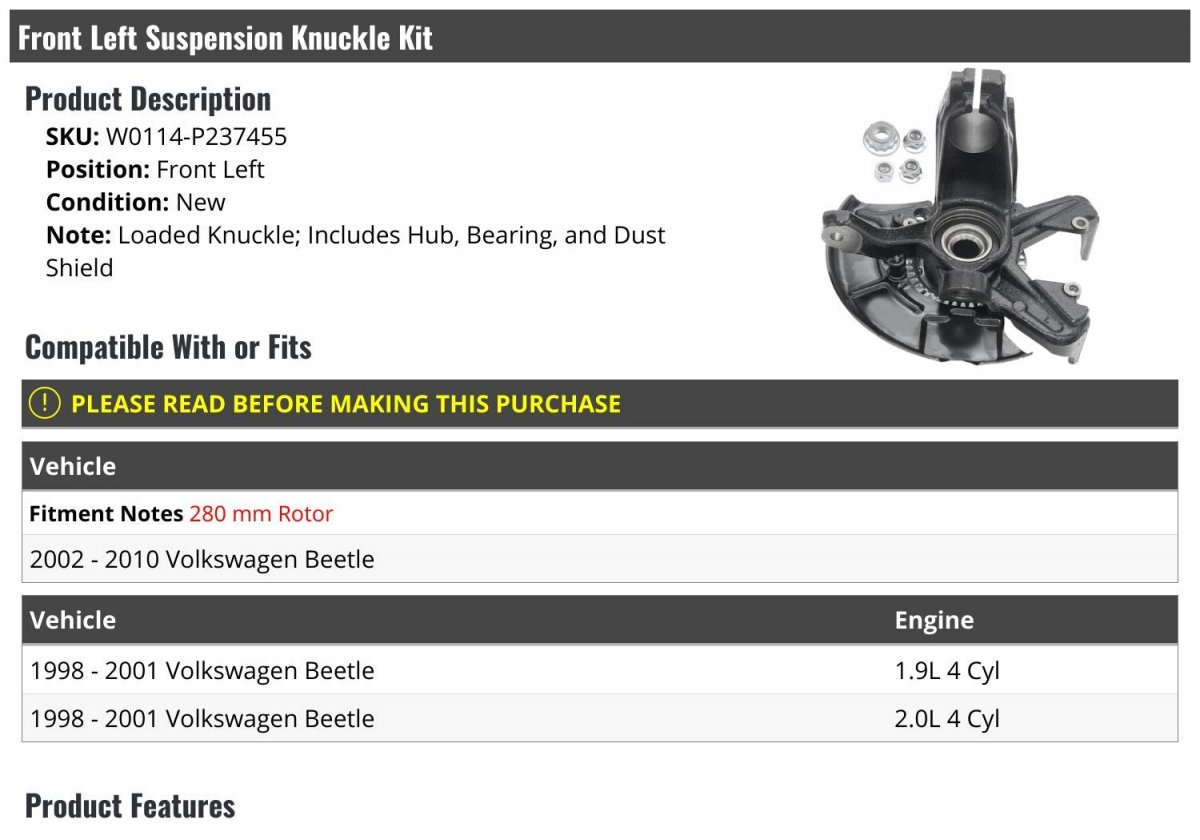The height and width of the screenshot is (840, 1200).
Task: Click the Loaded Knuckle note text
Action: pyautogui.click(x=390, y=236)
